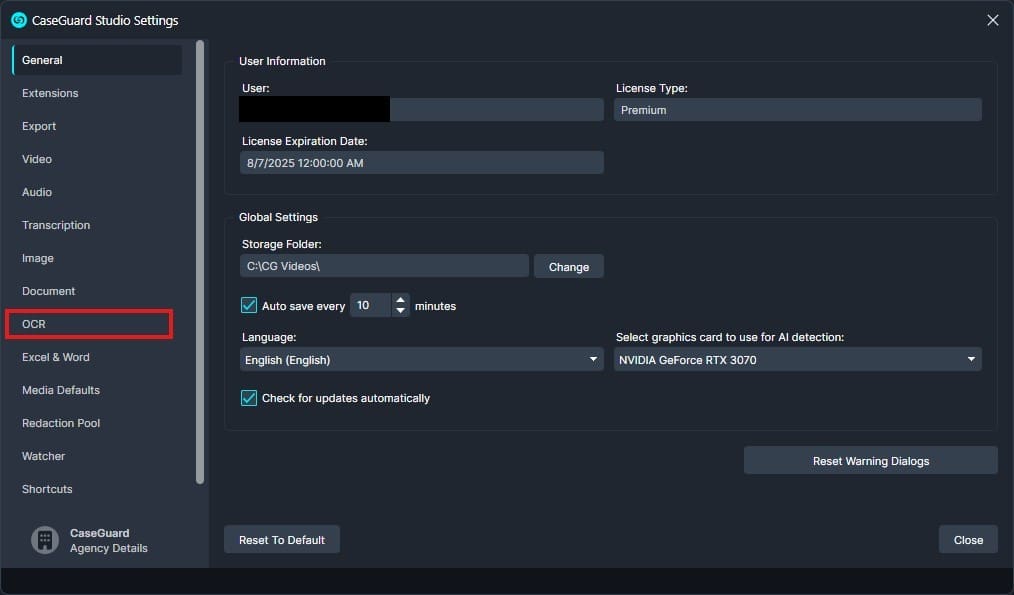1014x595 pixels.
Task: Click the License Expiration Date field
Action: point(421,162)
